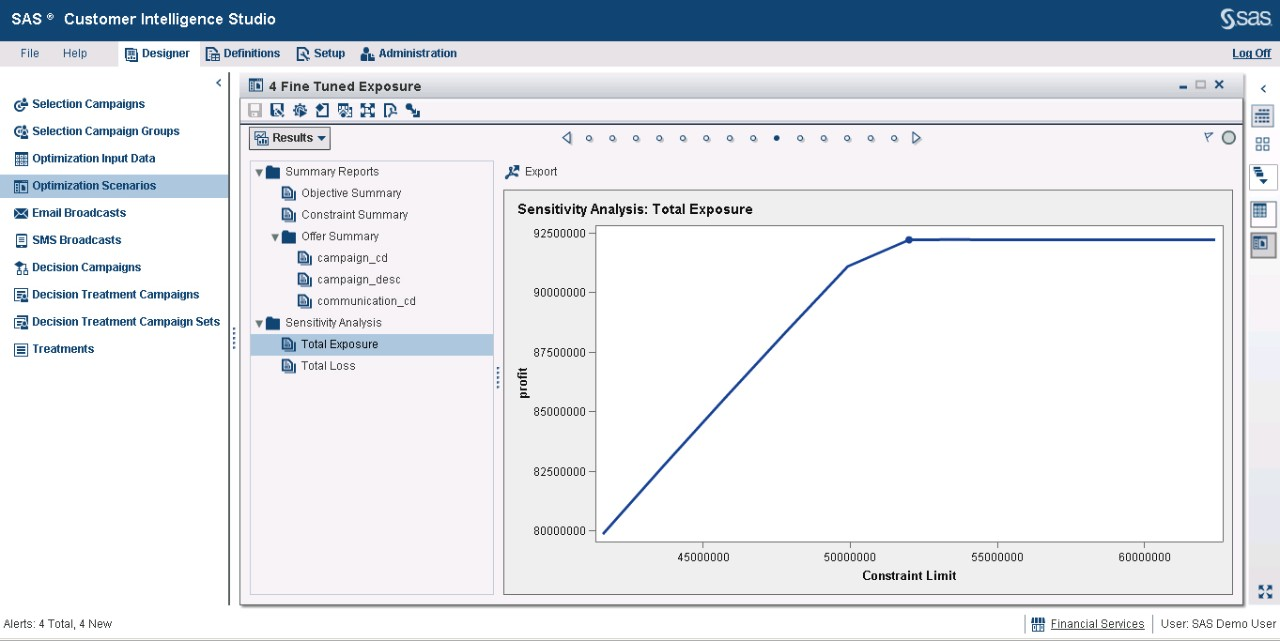Image resolution: width=1280 pixels, height=641 pixels.
Task: Open Optimization Input Data
Action: coord(93,158)
